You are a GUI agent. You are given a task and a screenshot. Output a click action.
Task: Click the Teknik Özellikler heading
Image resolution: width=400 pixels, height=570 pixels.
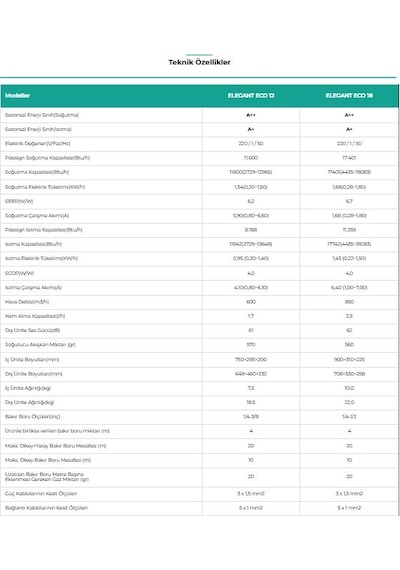(199, 62)
